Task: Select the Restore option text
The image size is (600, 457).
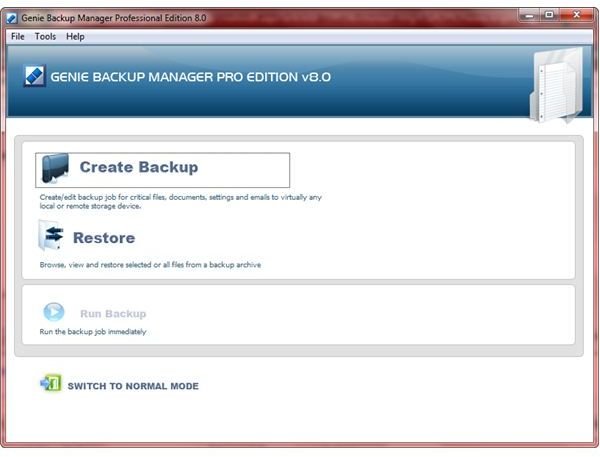Action: 104,238
